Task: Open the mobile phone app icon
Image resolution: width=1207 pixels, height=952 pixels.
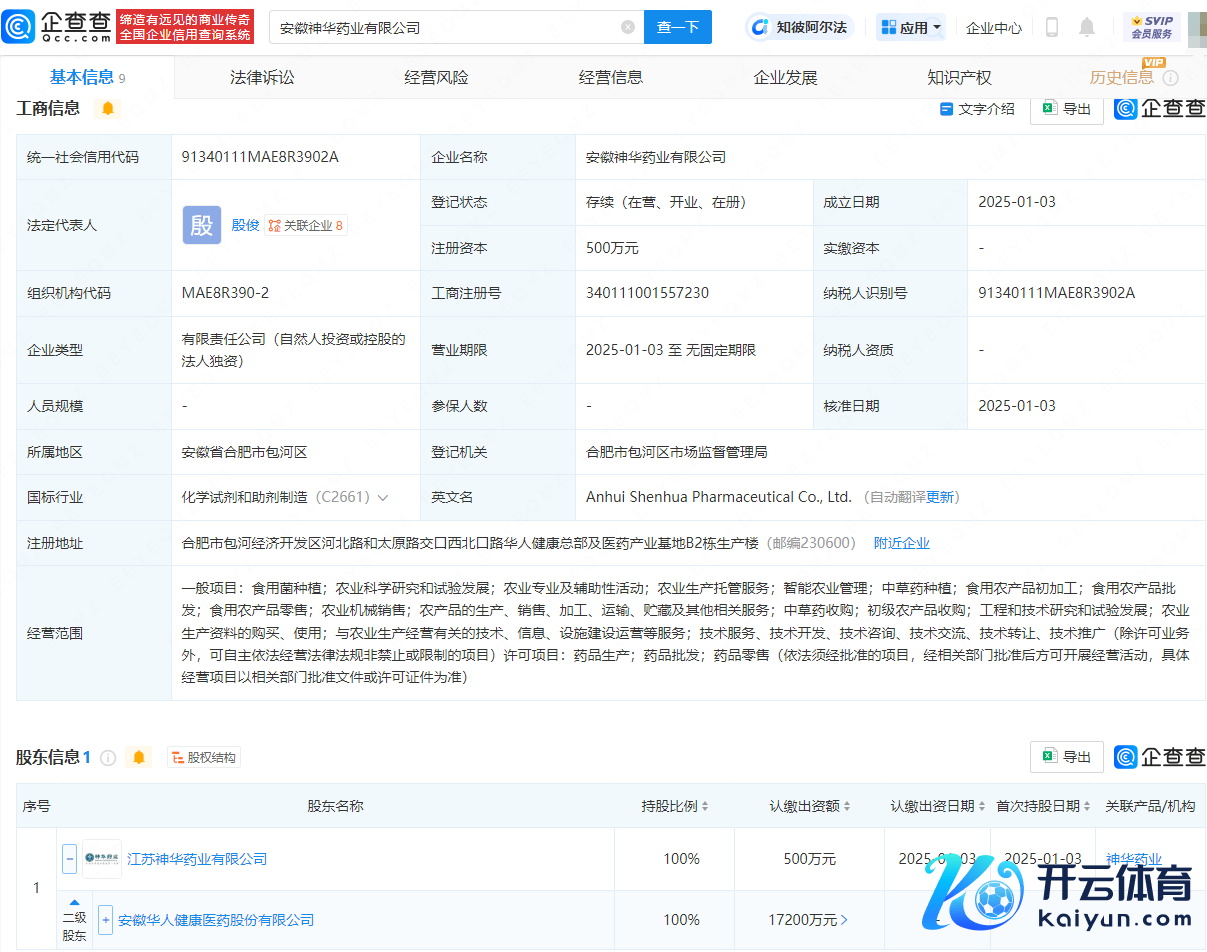Action: point(1051,27)
